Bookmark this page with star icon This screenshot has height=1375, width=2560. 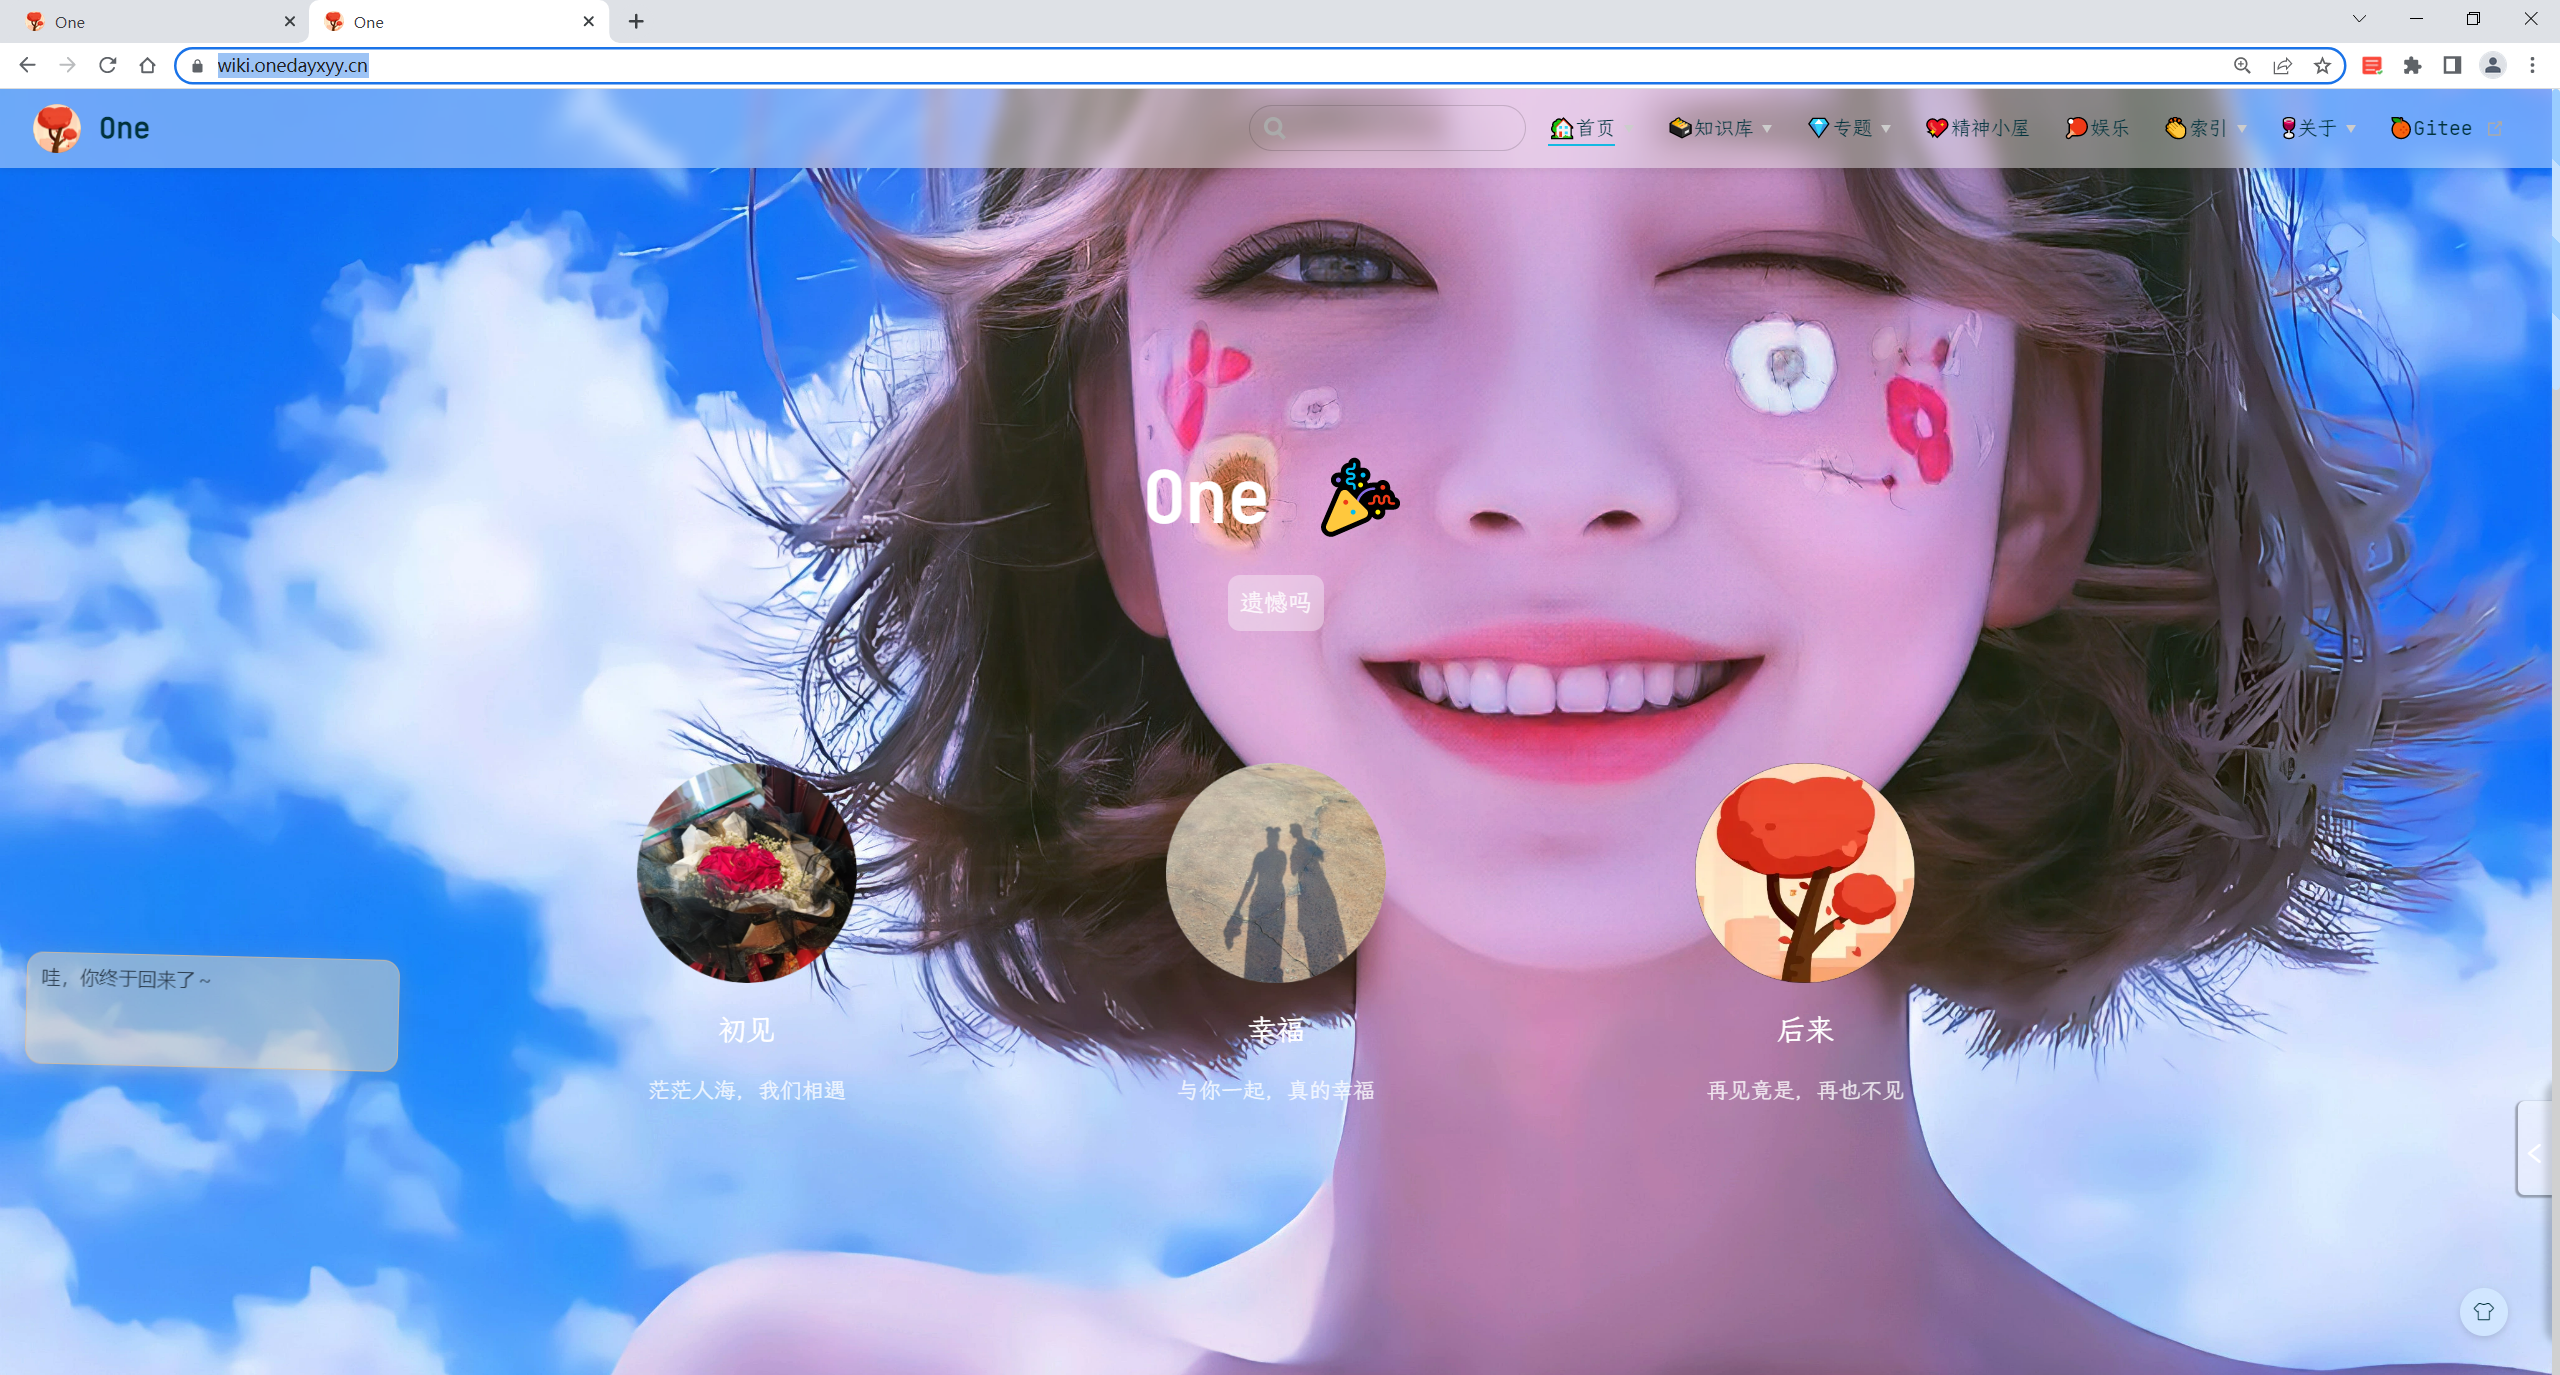(x=2322, y=65)
